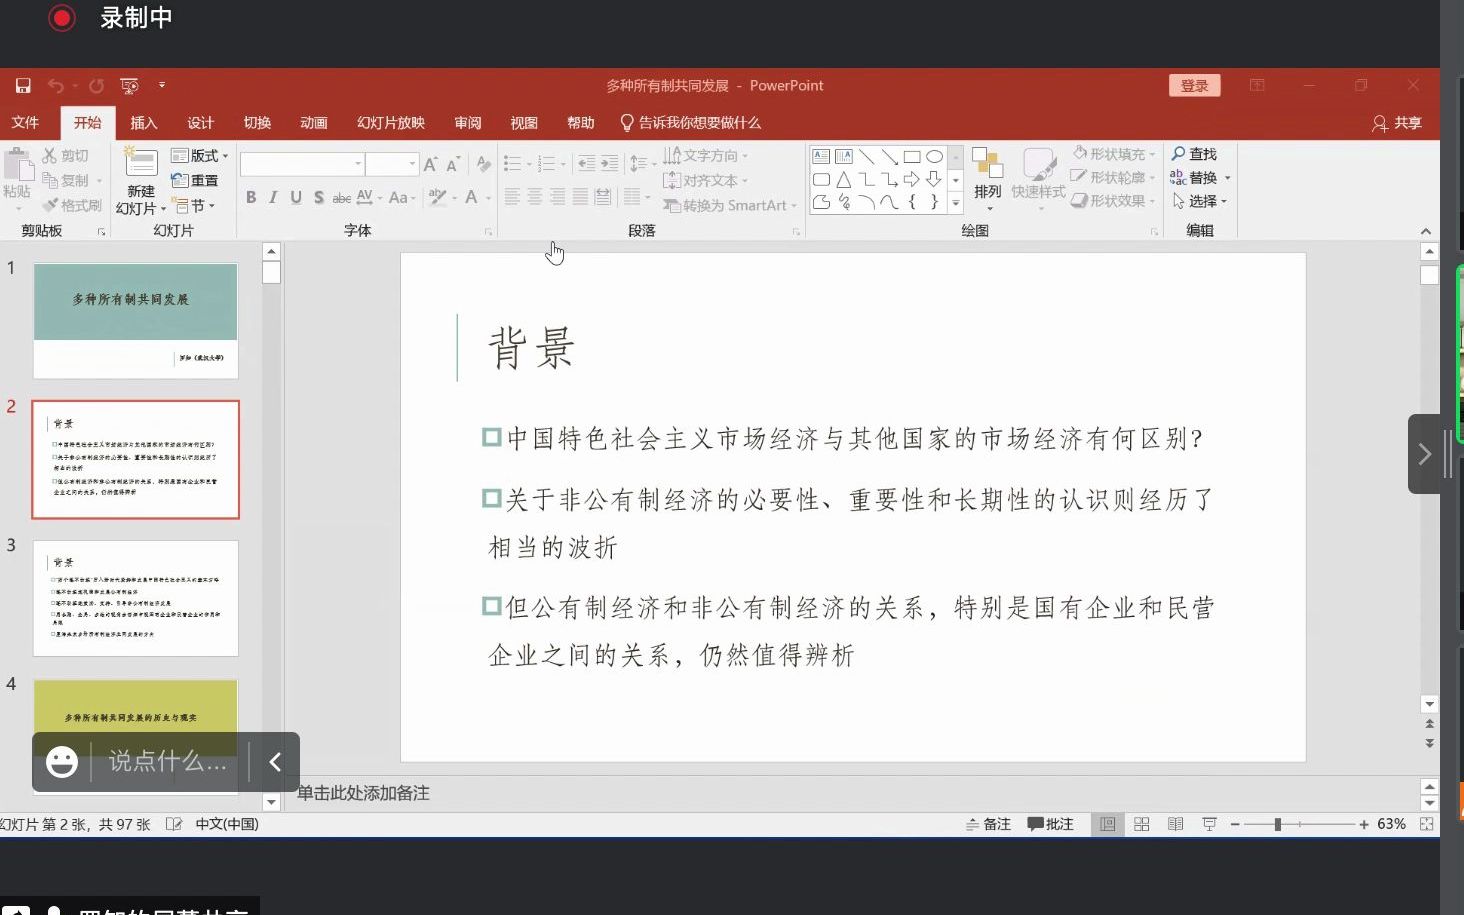Open the font name combo box
The width and height of the screenshot is (1464, 915).
tap(302, 163)
